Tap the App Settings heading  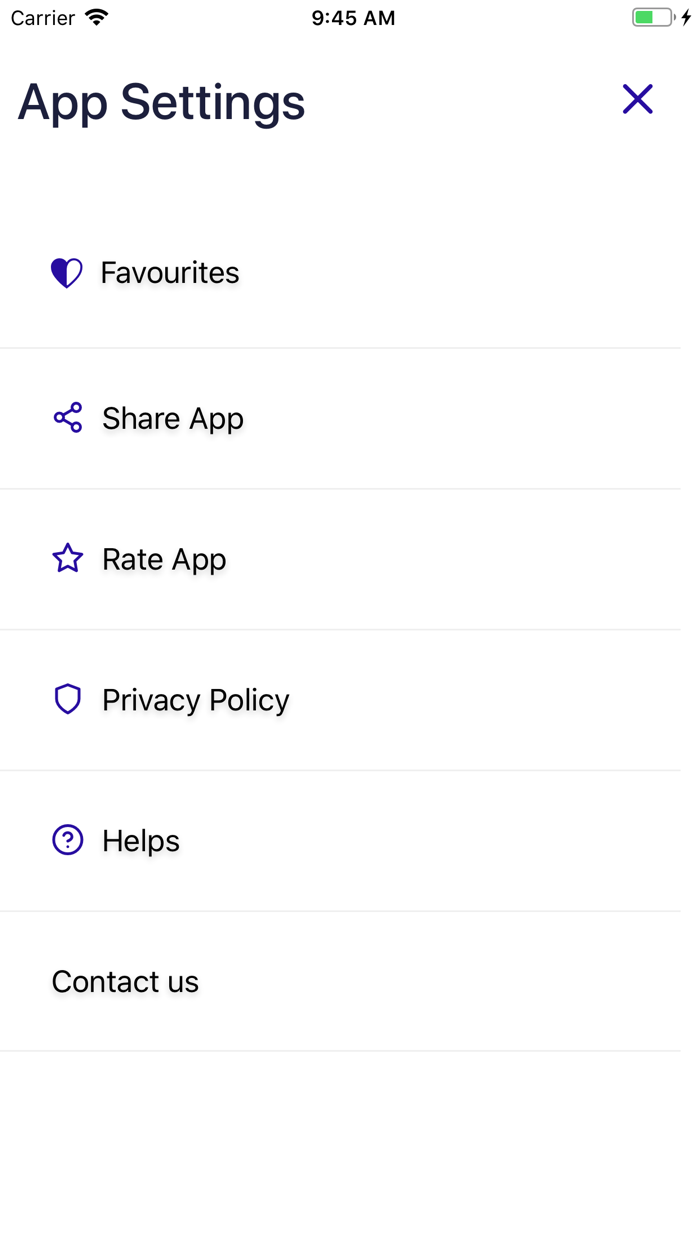pos(161,102)
